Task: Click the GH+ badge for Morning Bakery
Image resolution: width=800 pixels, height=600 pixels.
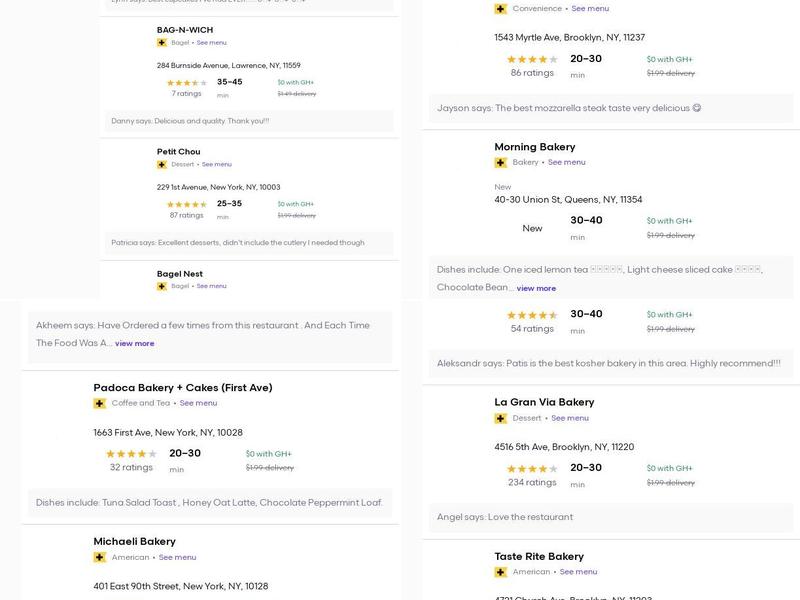Action: pyautogui.click(x=501, y=163)
